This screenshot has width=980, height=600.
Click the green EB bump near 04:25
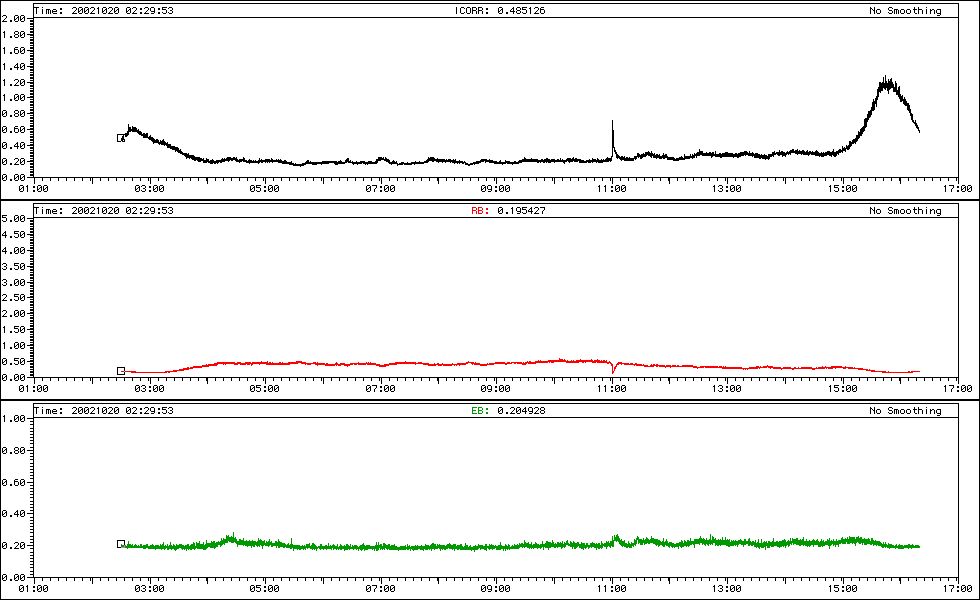232,538
